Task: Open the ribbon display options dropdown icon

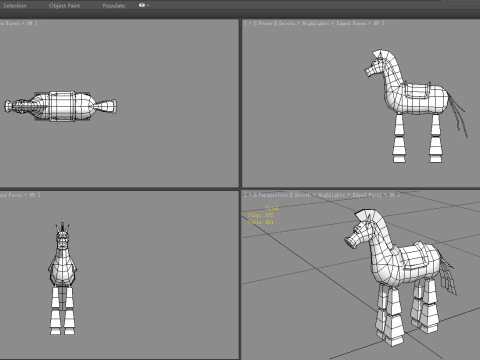Action: point(144,5)
